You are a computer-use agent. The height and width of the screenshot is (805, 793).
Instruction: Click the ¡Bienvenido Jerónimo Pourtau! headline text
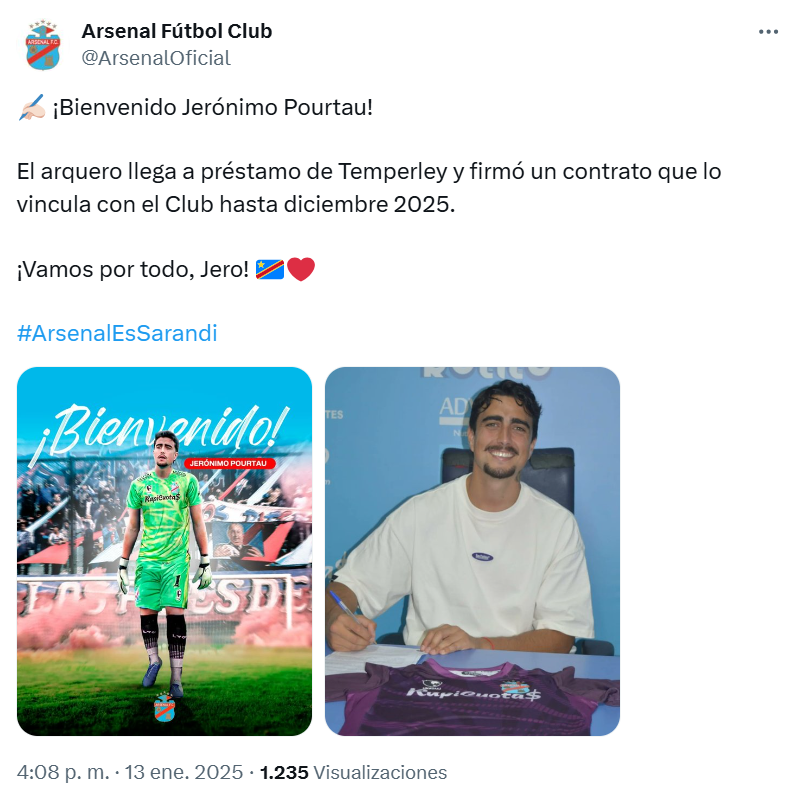(212, 108)
